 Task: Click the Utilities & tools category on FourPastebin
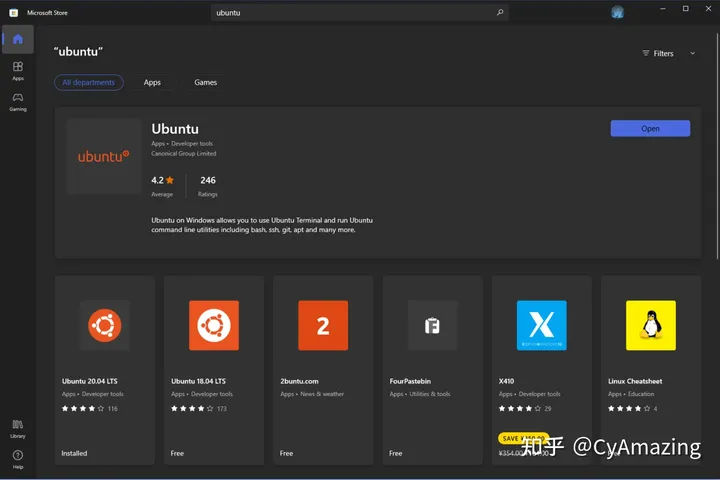pyautogui.click(x=430, y=394)
